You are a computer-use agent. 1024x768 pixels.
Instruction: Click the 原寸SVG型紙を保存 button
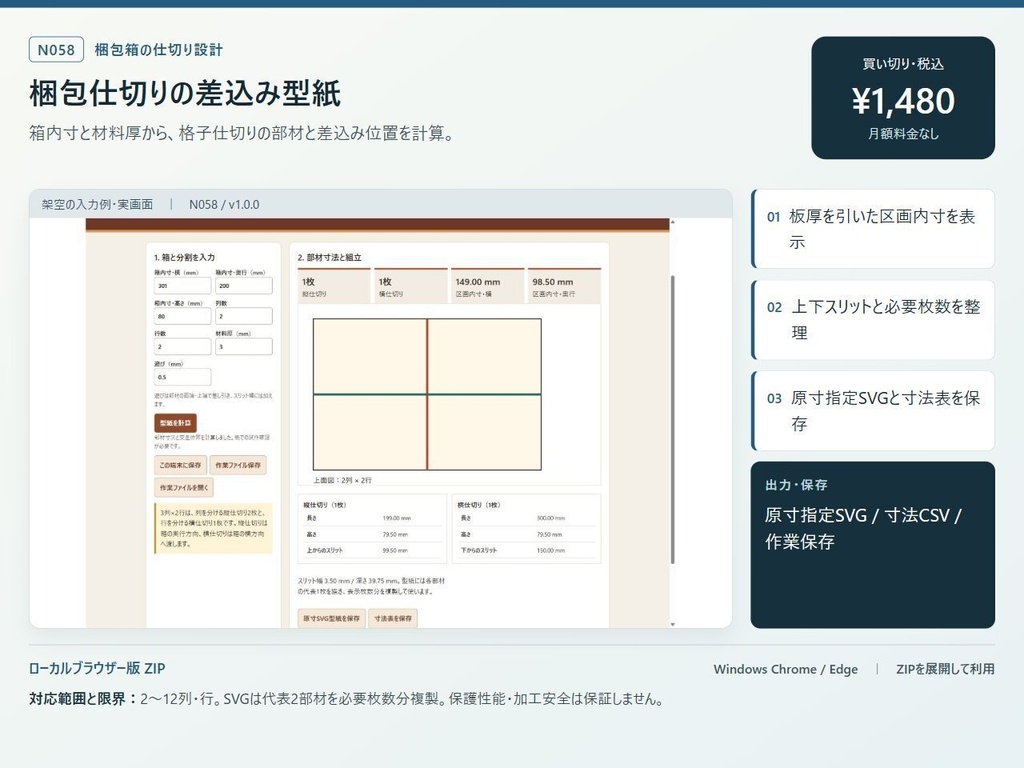point(331,618)
